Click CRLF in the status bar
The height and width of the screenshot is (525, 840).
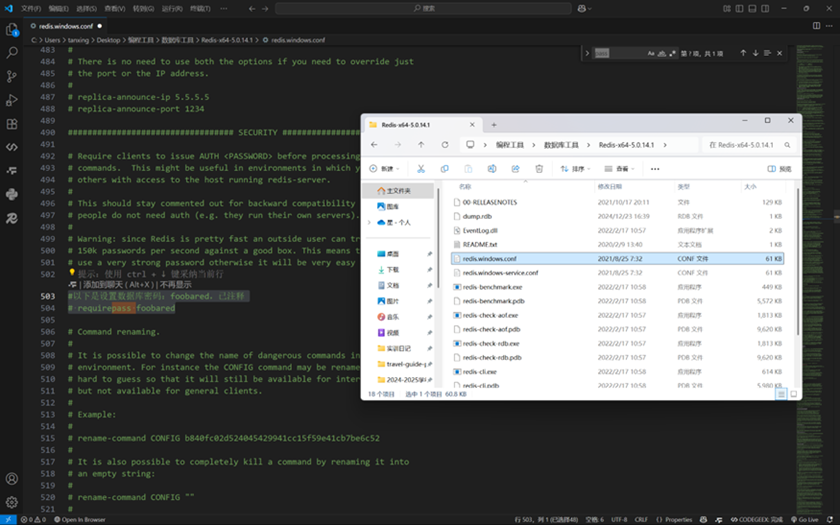coord(641,520)
